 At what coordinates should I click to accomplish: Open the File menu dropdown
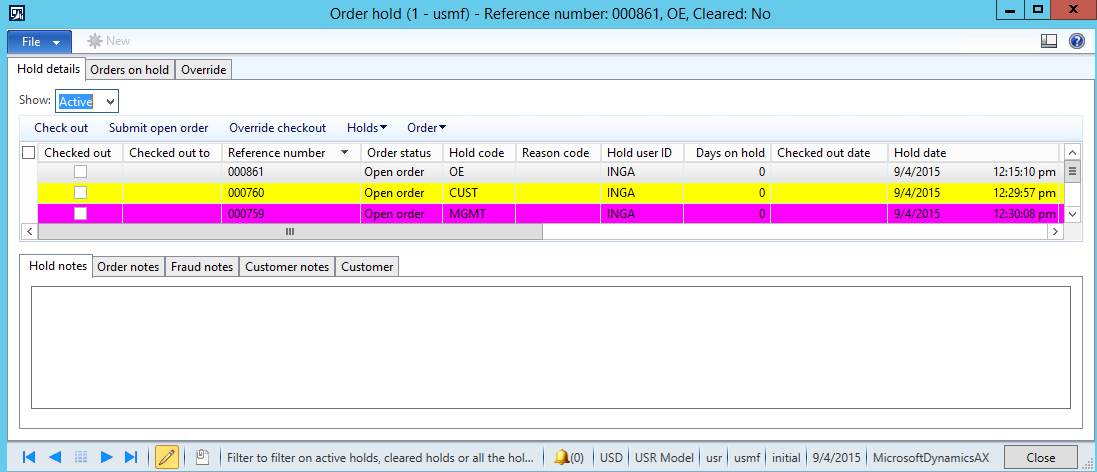(x=40, y=42)
